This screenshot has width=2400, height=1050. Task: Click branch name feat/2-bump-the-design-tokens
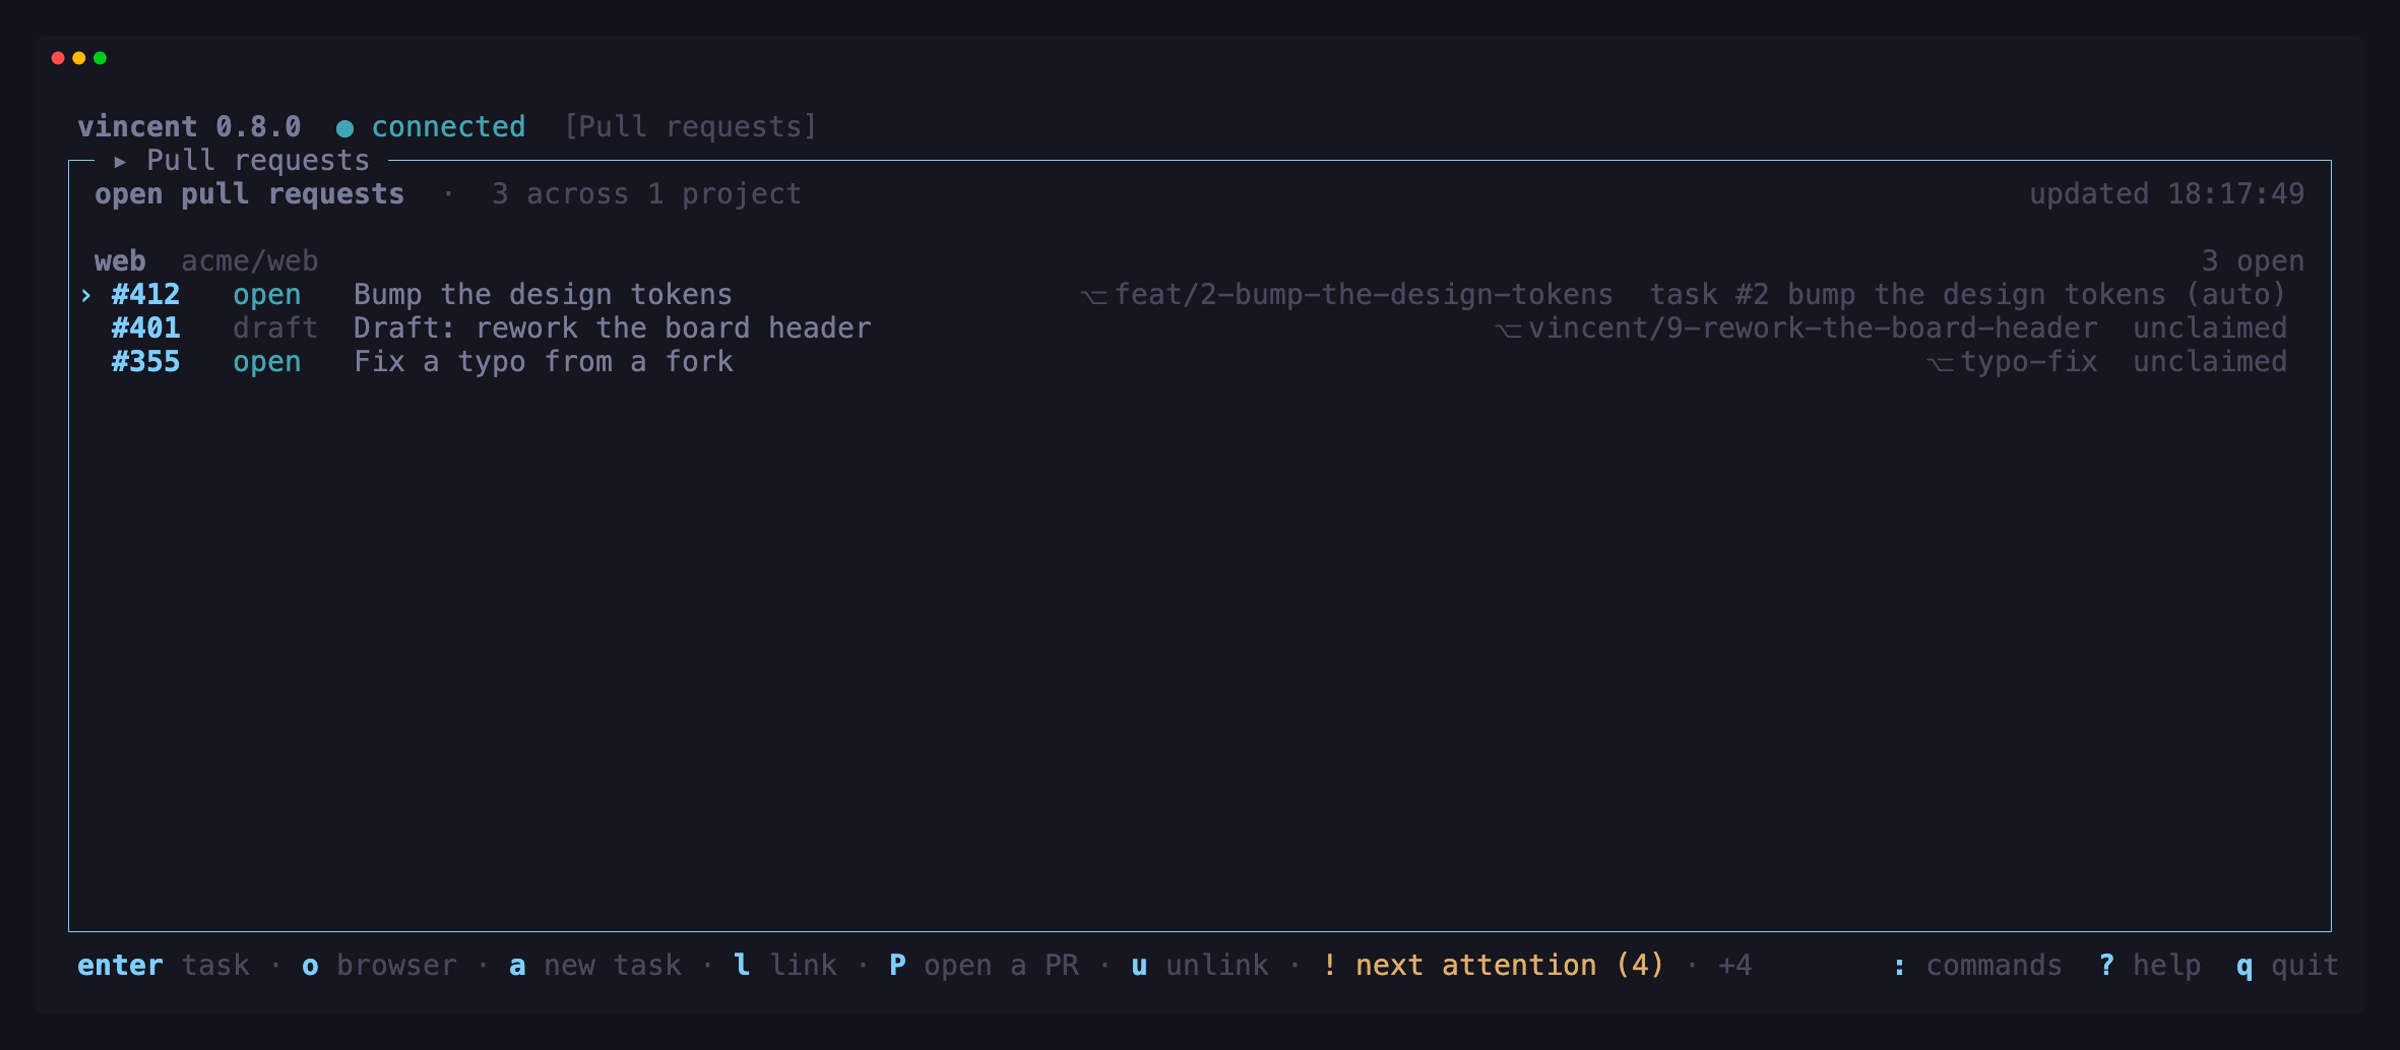coord(1363,295)
